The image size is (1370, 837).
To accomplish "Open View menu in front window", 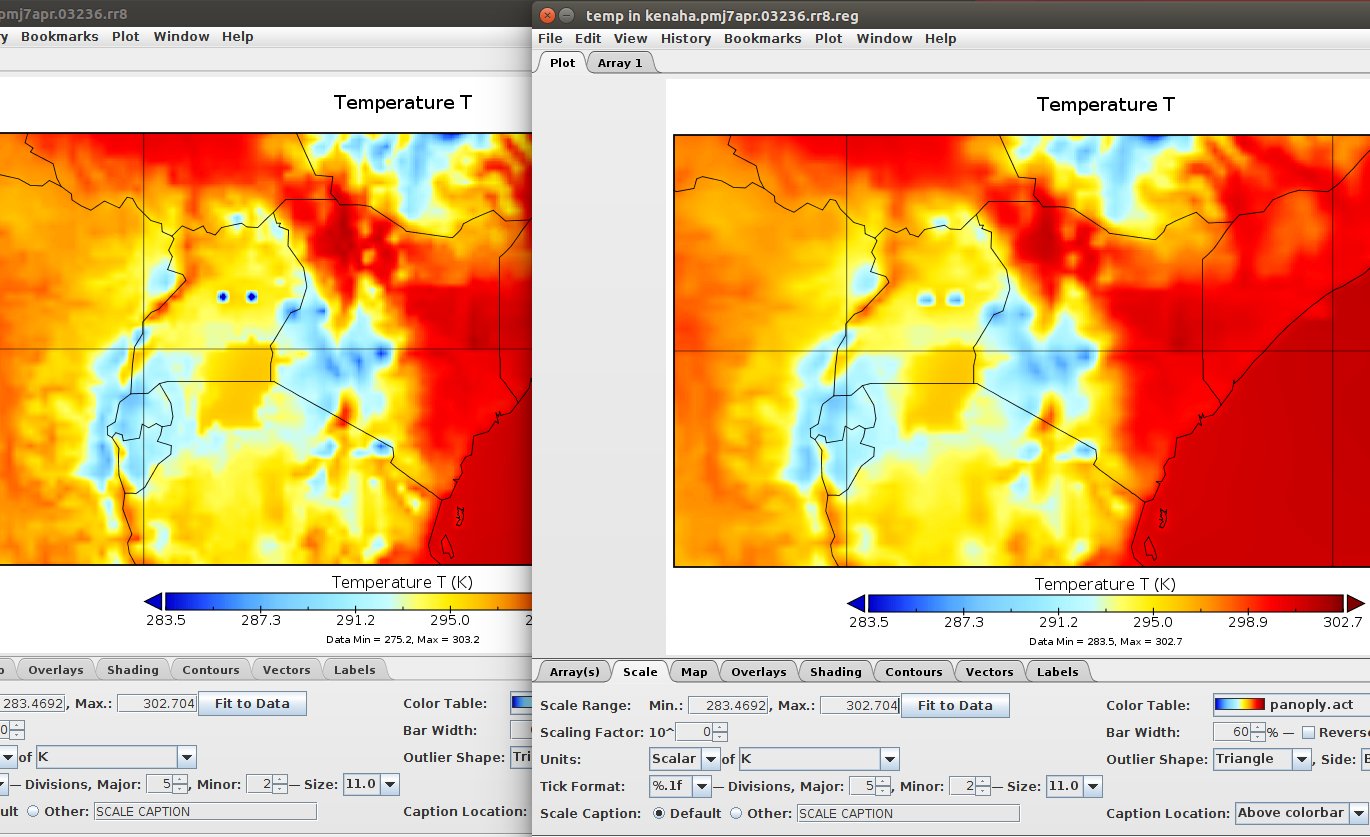I will pyautogui.click(x=630, y=38).
